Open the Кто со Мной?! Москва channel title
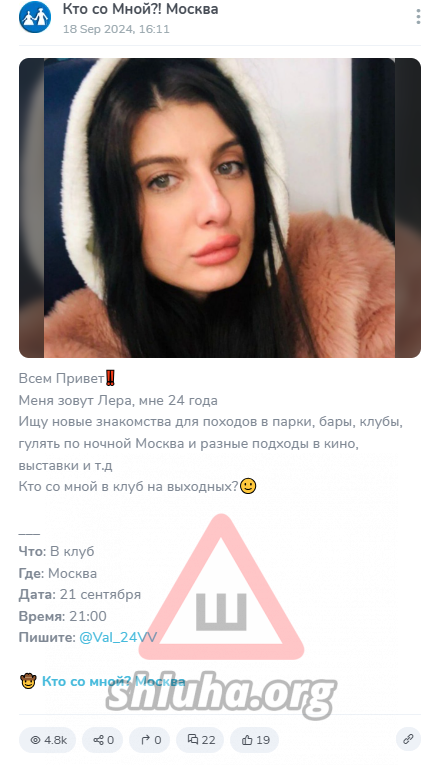Screen dimensions: 442x765 (141, 9)
